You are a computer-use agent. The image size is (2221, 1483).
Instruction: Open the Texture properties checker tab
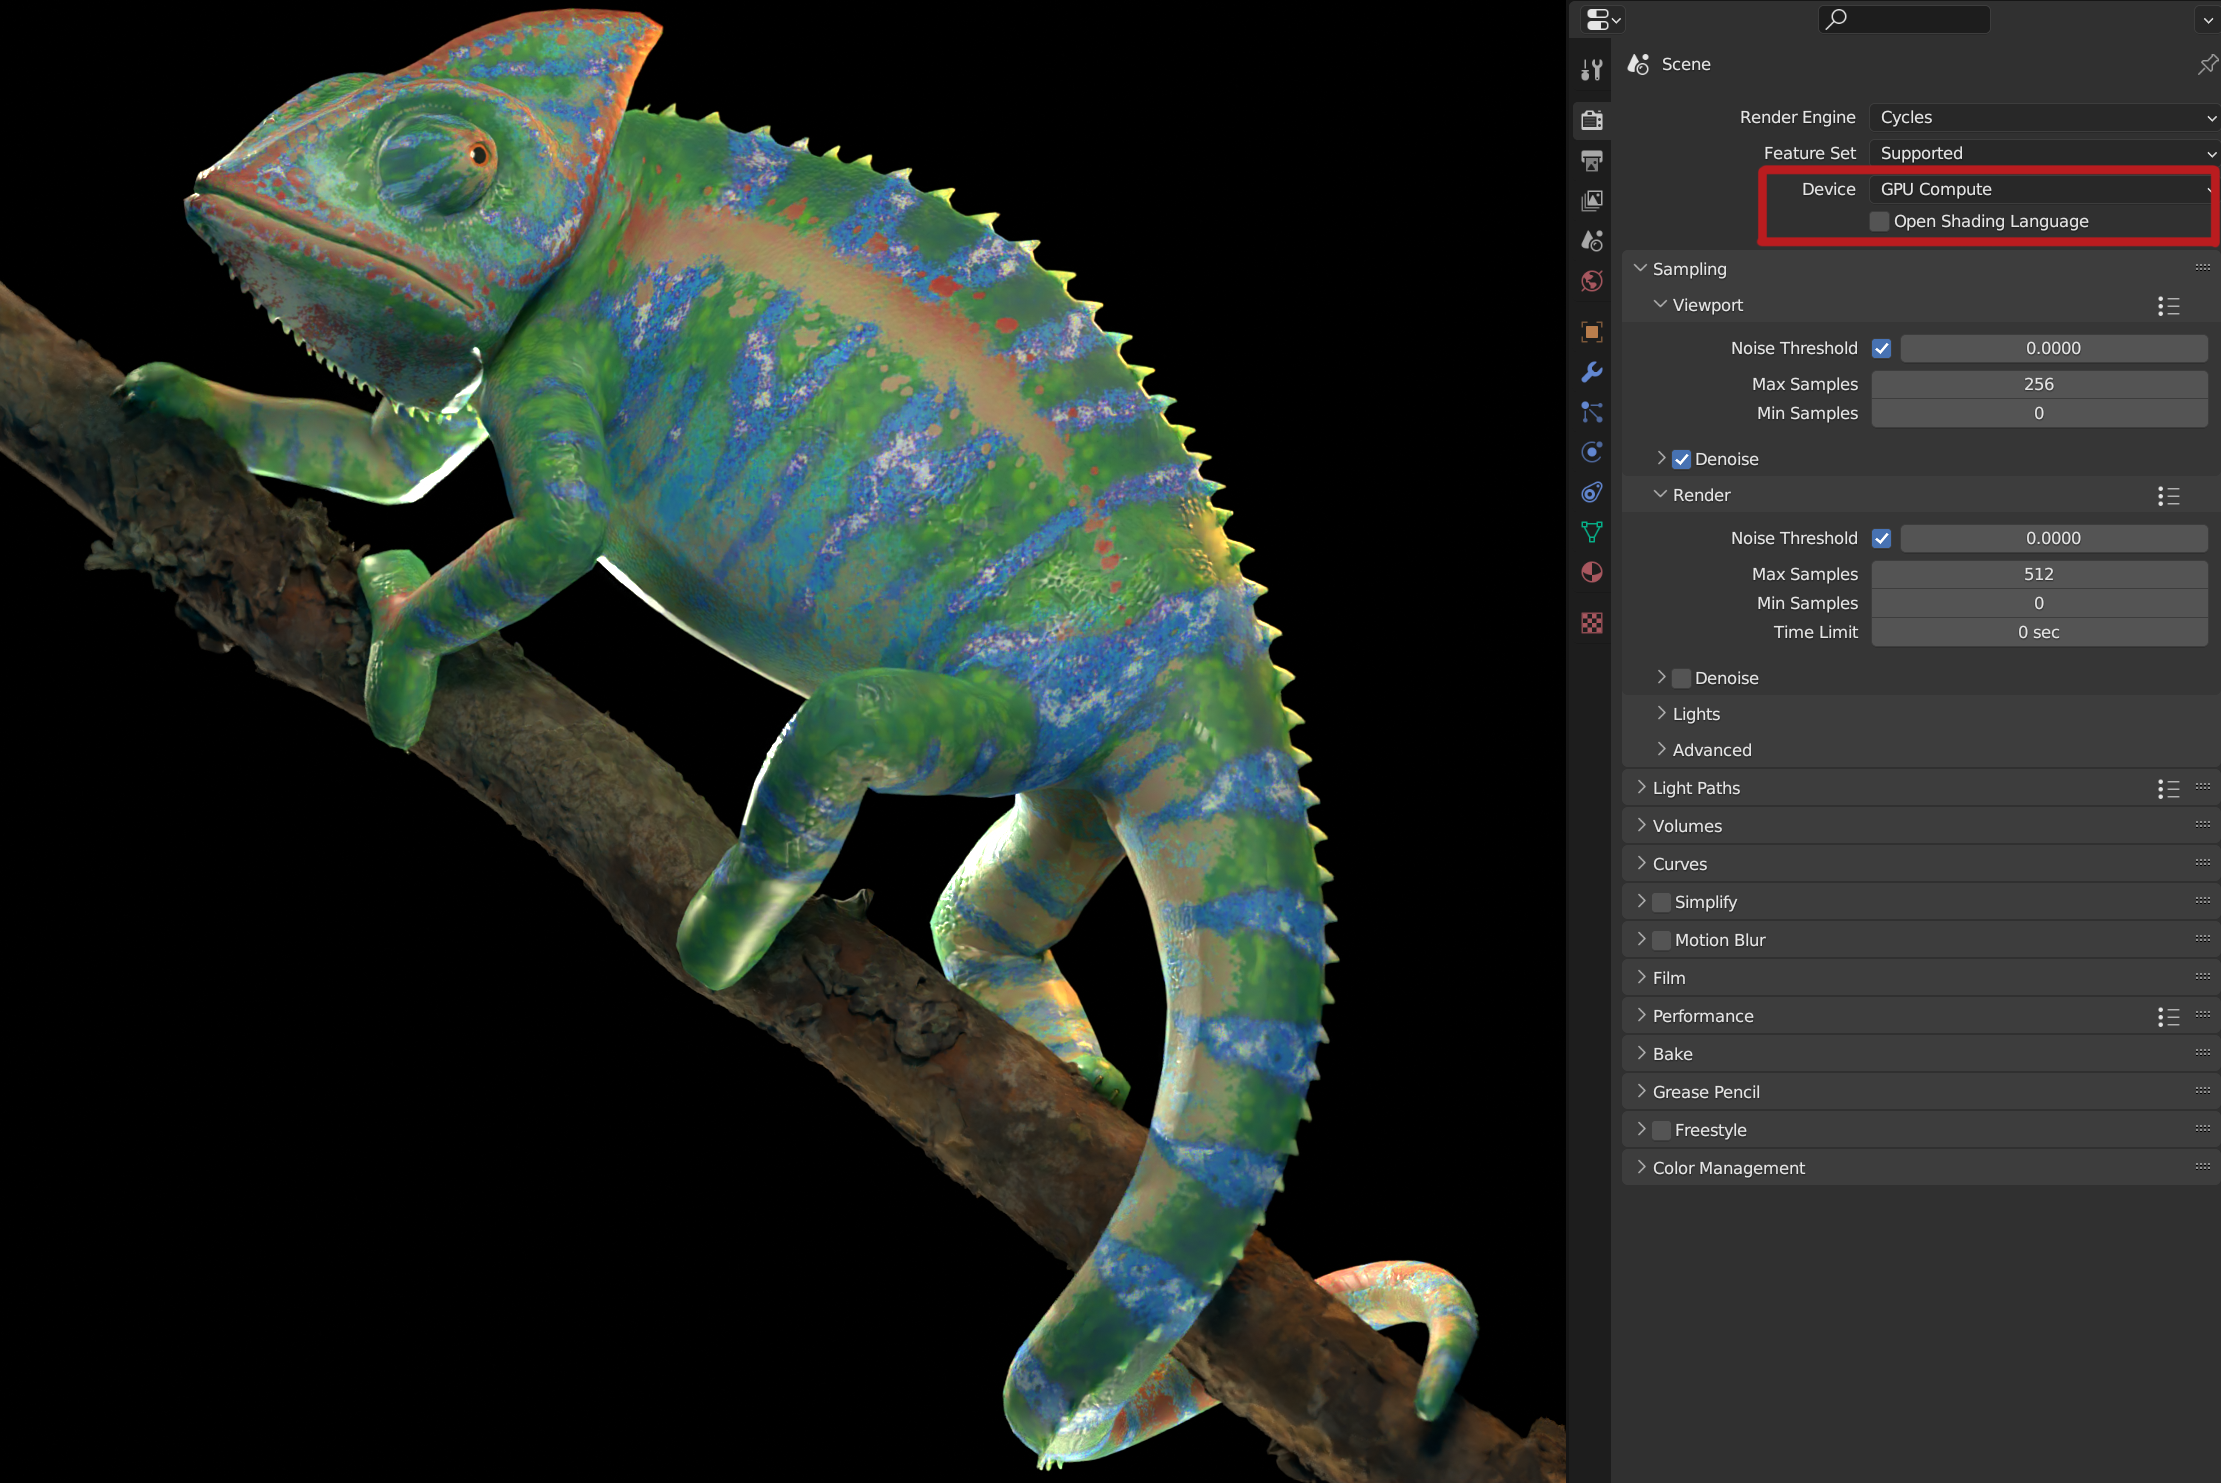[1591, 623]
